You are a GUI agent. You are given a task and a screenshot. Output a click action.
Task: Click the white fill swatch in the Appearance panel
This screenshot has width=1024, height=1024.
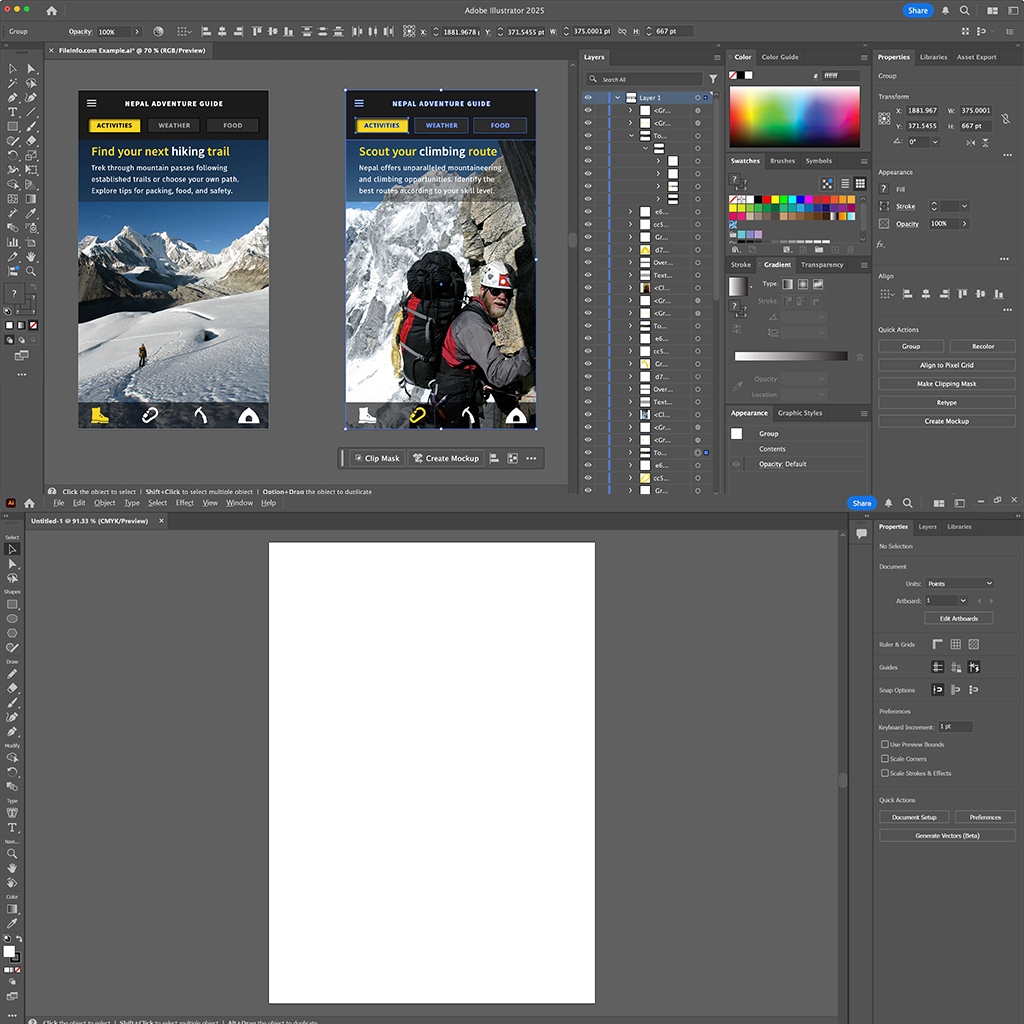point(736,434)
